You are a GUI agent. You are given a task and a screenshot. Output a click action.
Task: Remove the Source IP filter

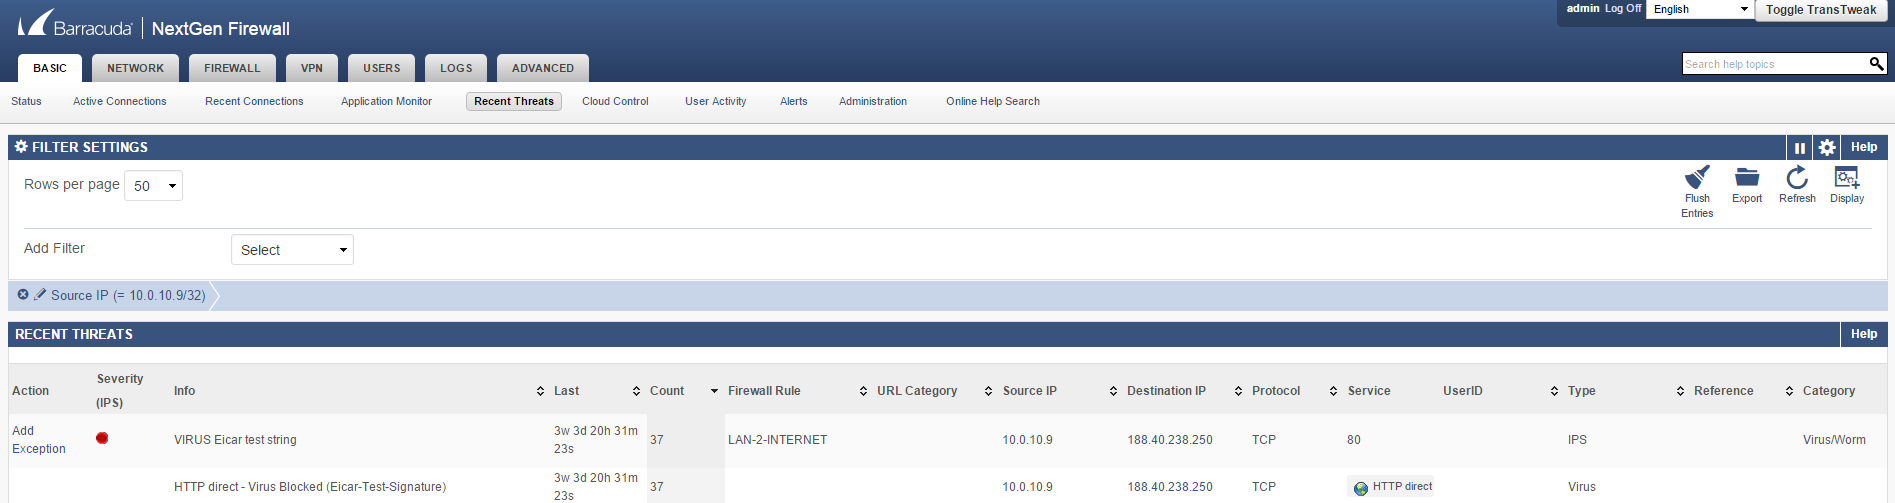[x=23, y=295]
